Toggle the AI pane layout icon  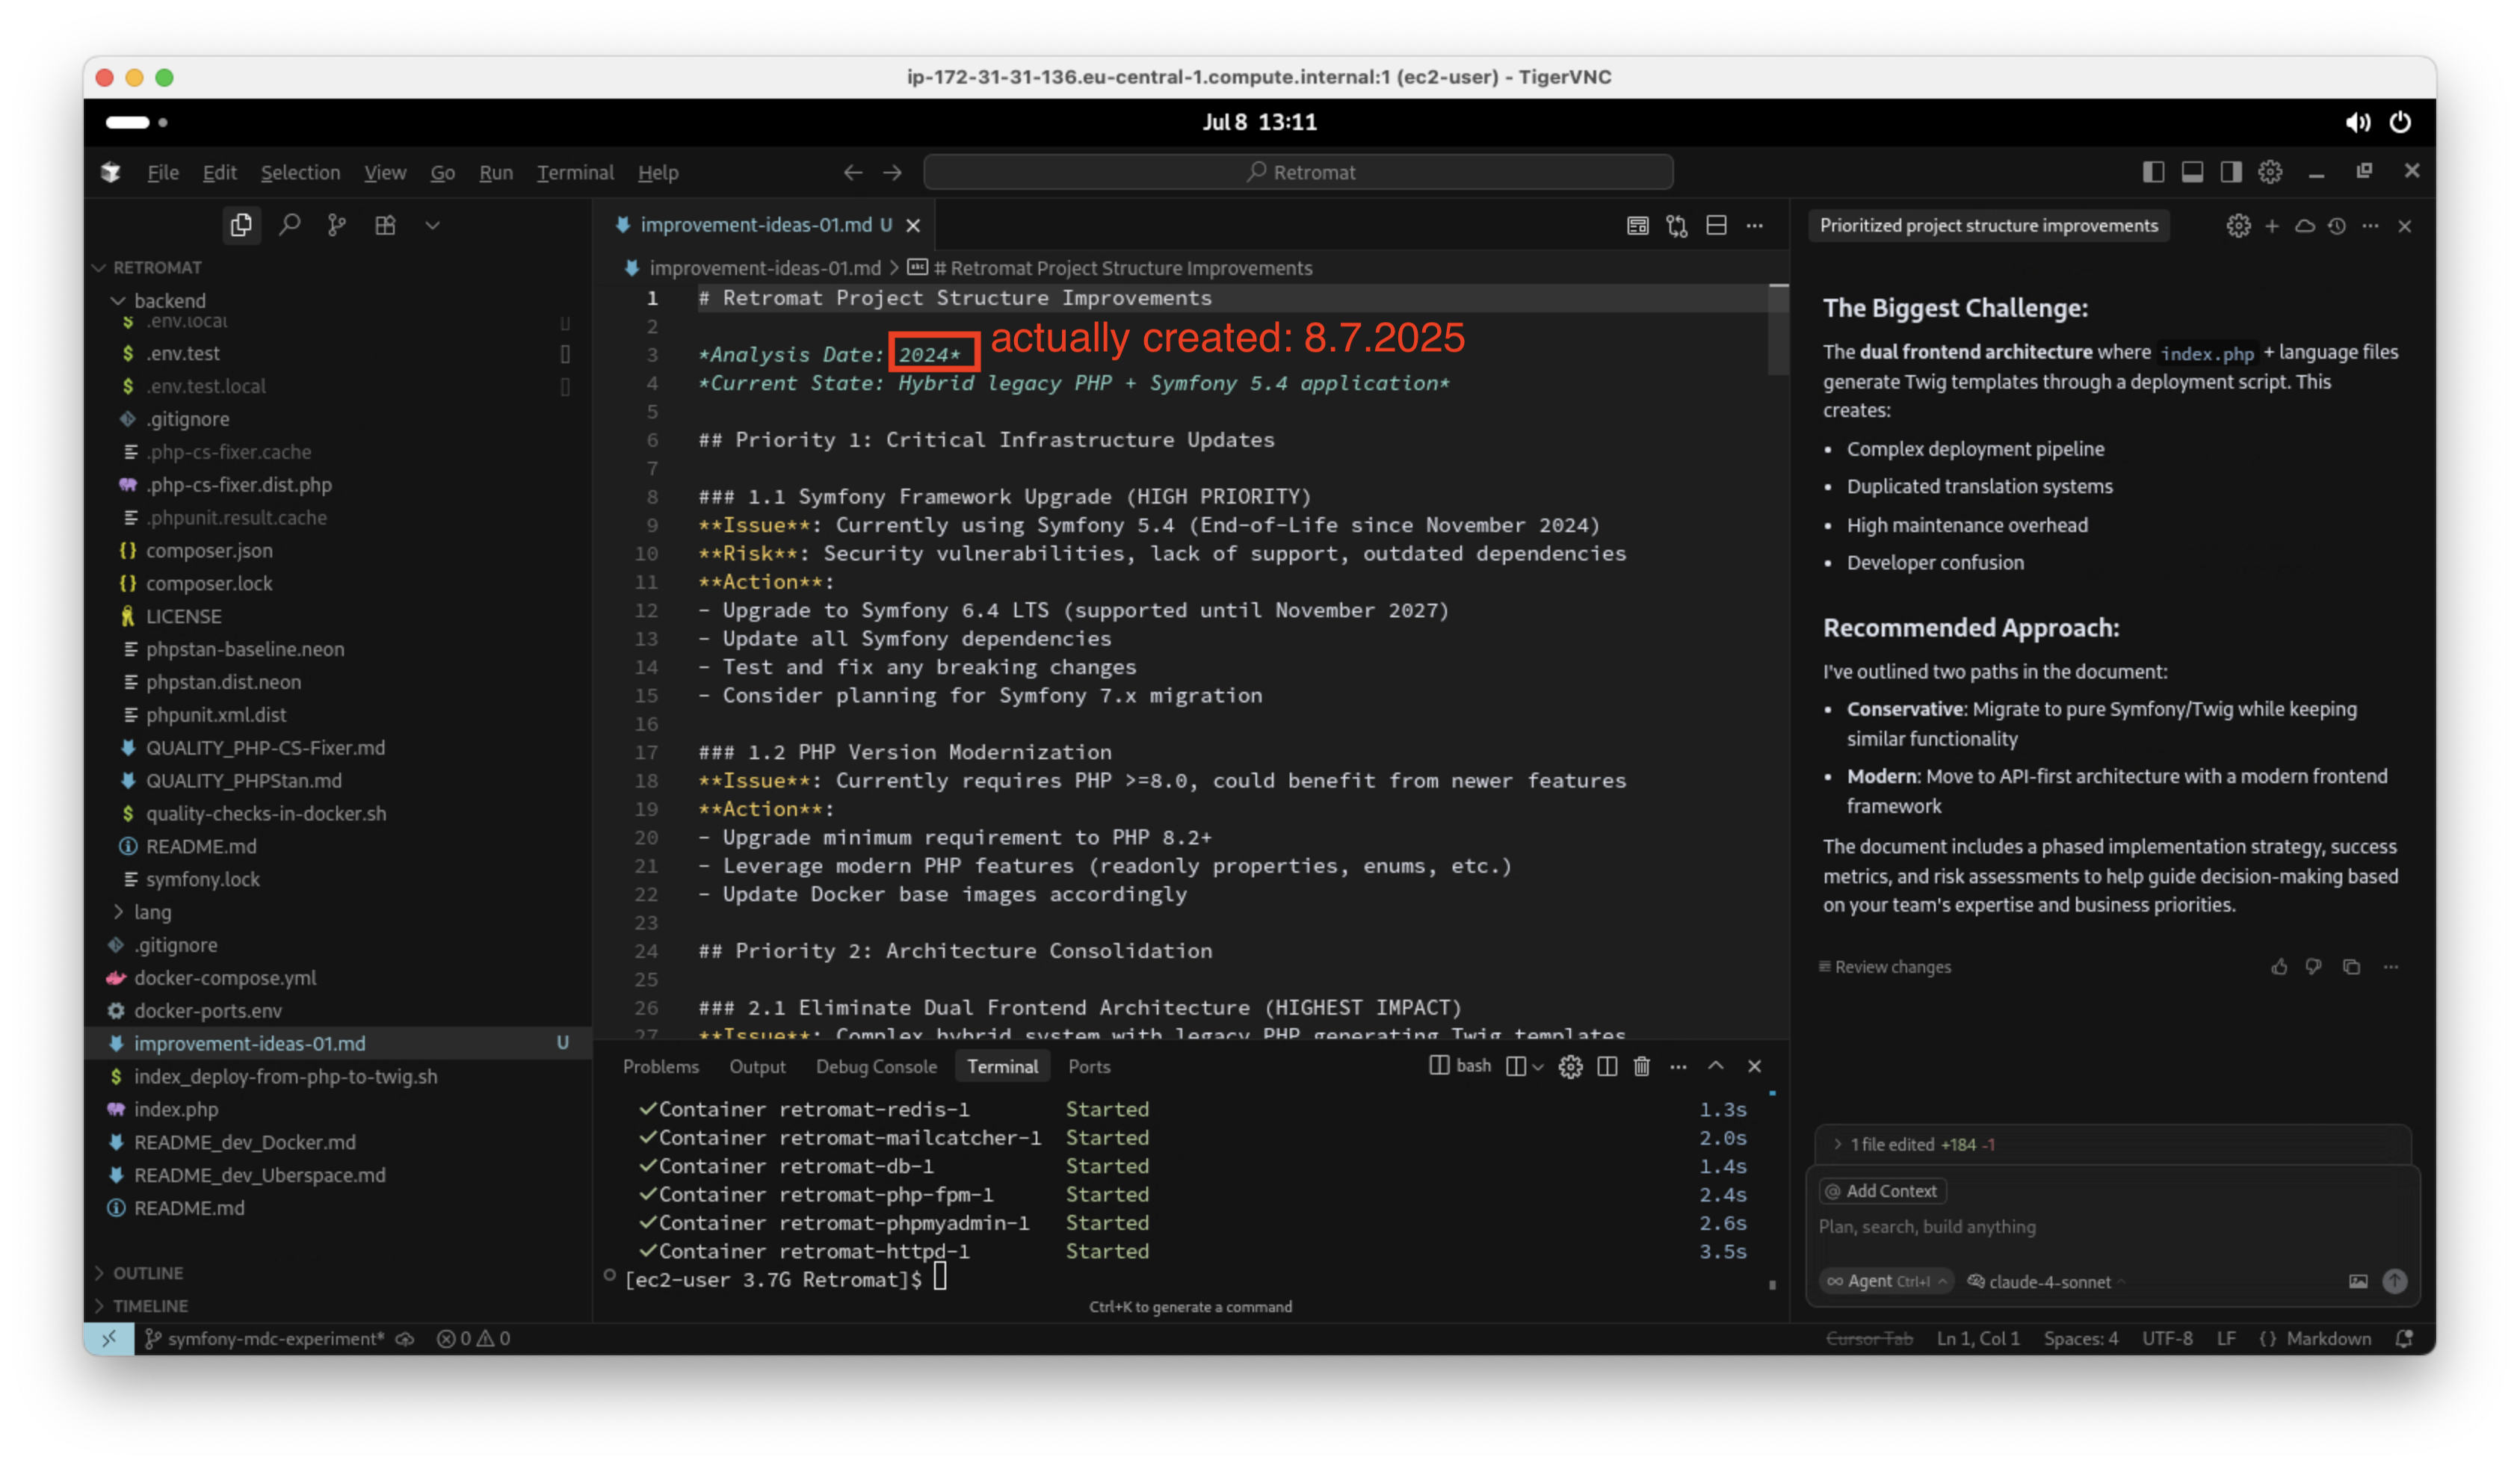tap(2231, 172)
